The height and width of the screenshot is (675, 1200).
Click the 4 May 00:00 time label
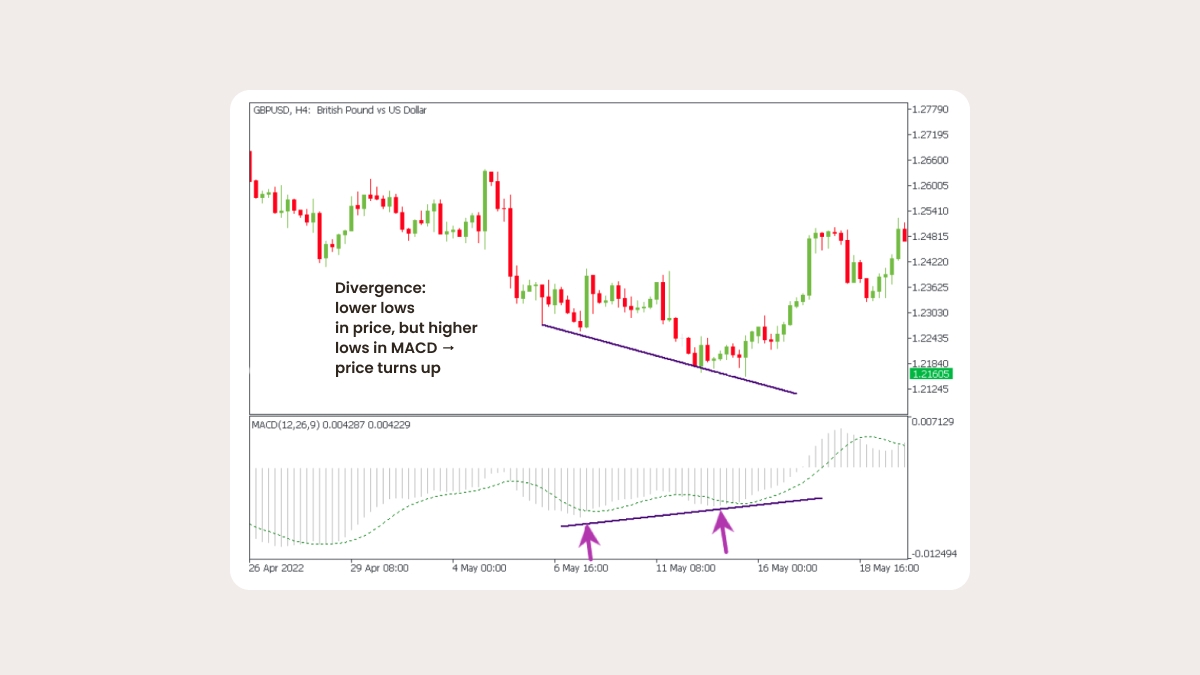(479, 568)
